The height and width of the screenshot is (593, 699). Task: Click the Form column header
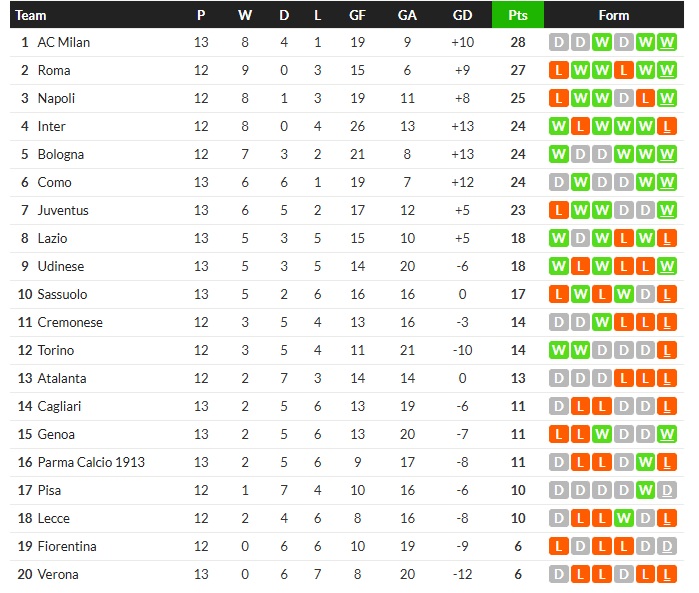coord(613,15)
